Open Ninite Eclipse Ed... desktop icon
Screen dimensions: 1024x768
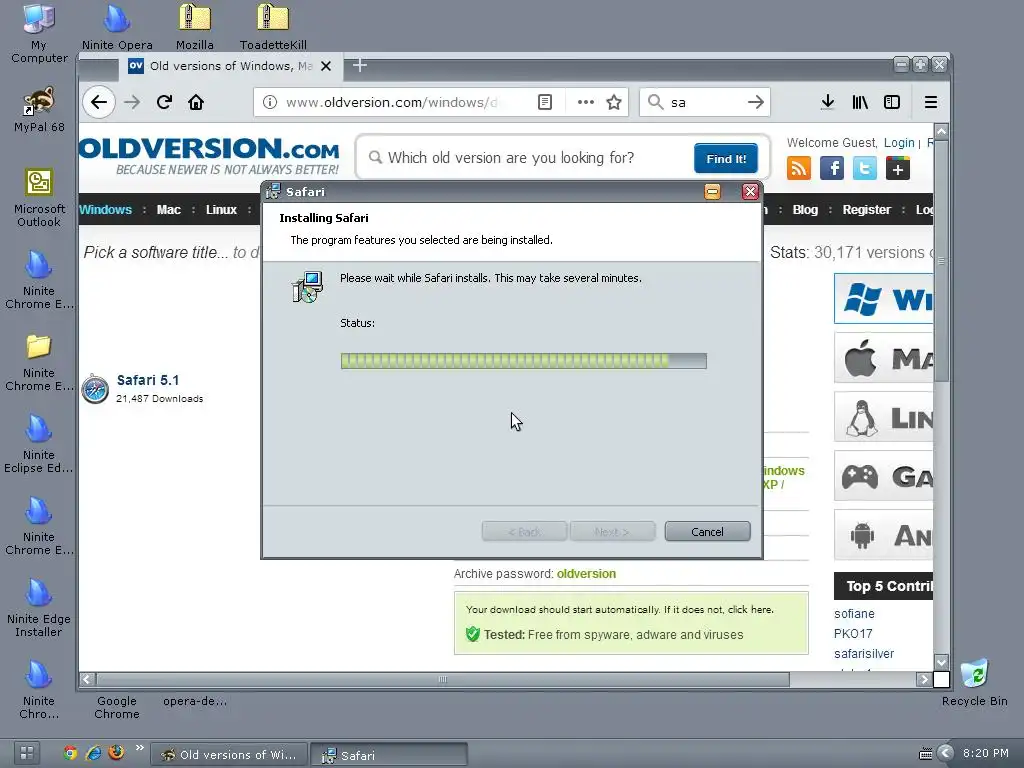tap(39, 444)
